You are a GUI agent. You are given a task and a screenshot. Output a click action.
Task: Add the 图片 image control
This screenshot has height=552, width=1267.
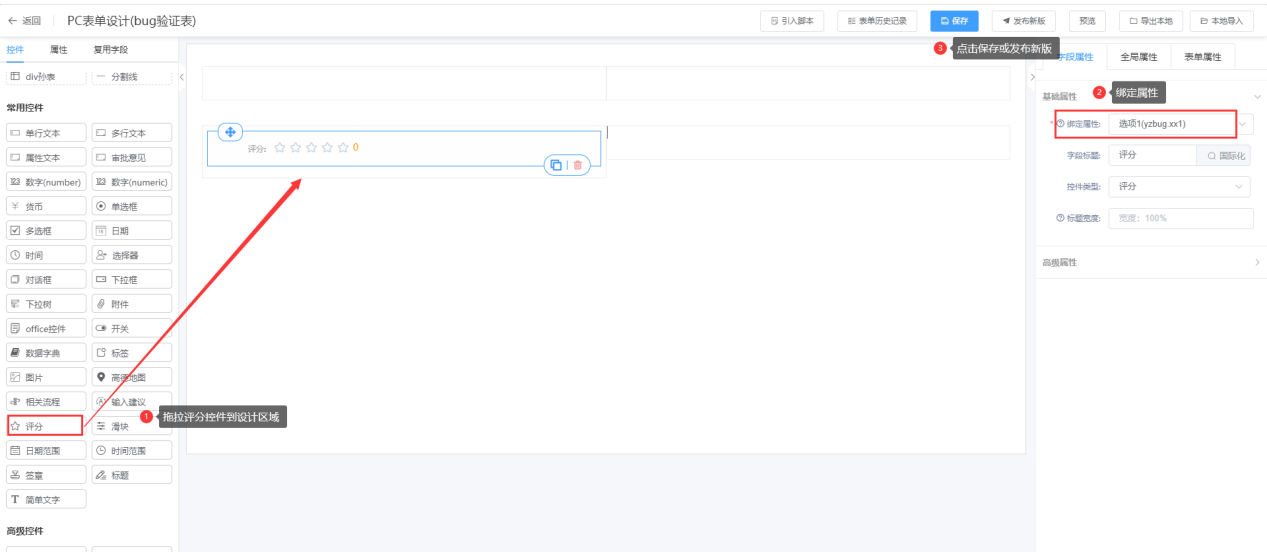click(46, 378)
